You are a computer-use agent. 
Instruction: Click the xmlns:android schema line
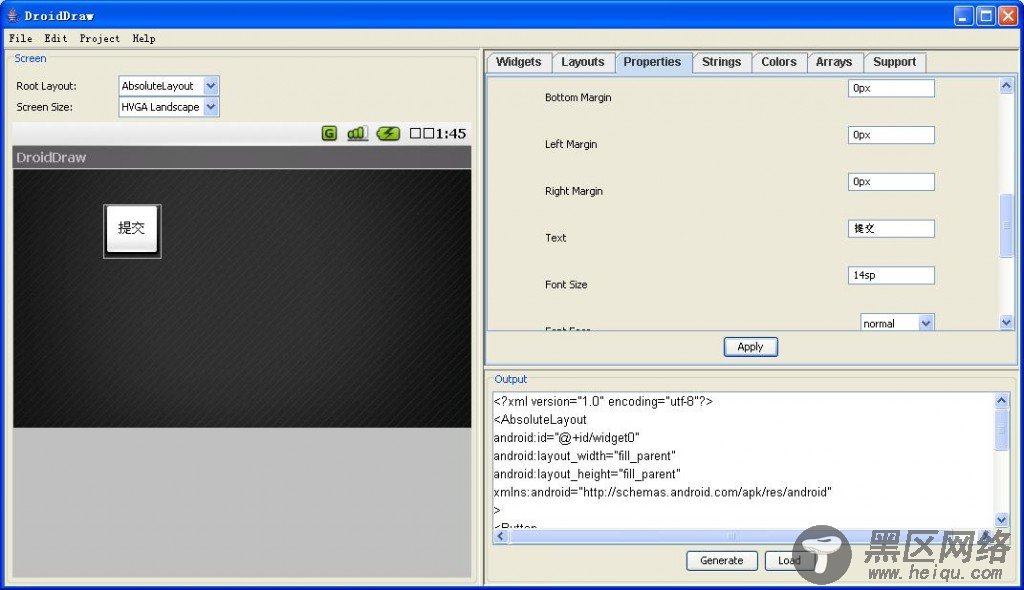tap(662, 492)
